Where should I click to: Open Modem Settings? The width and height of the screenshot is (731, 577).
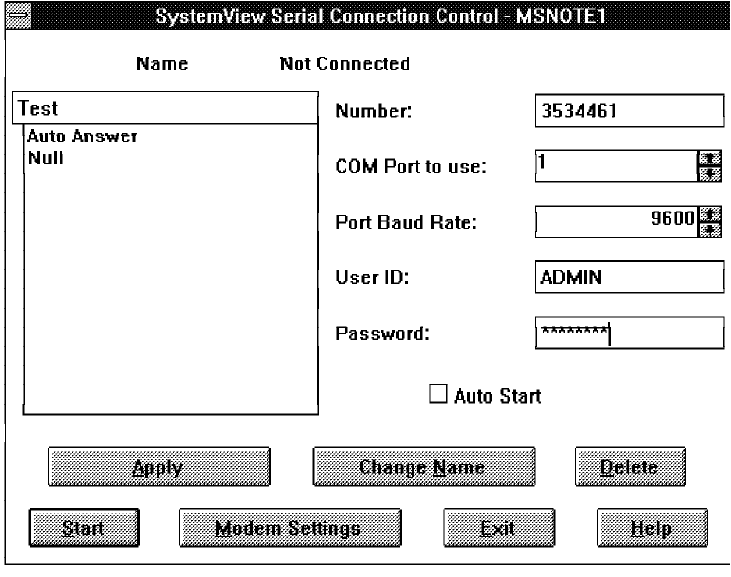click(x=290, y=528)
